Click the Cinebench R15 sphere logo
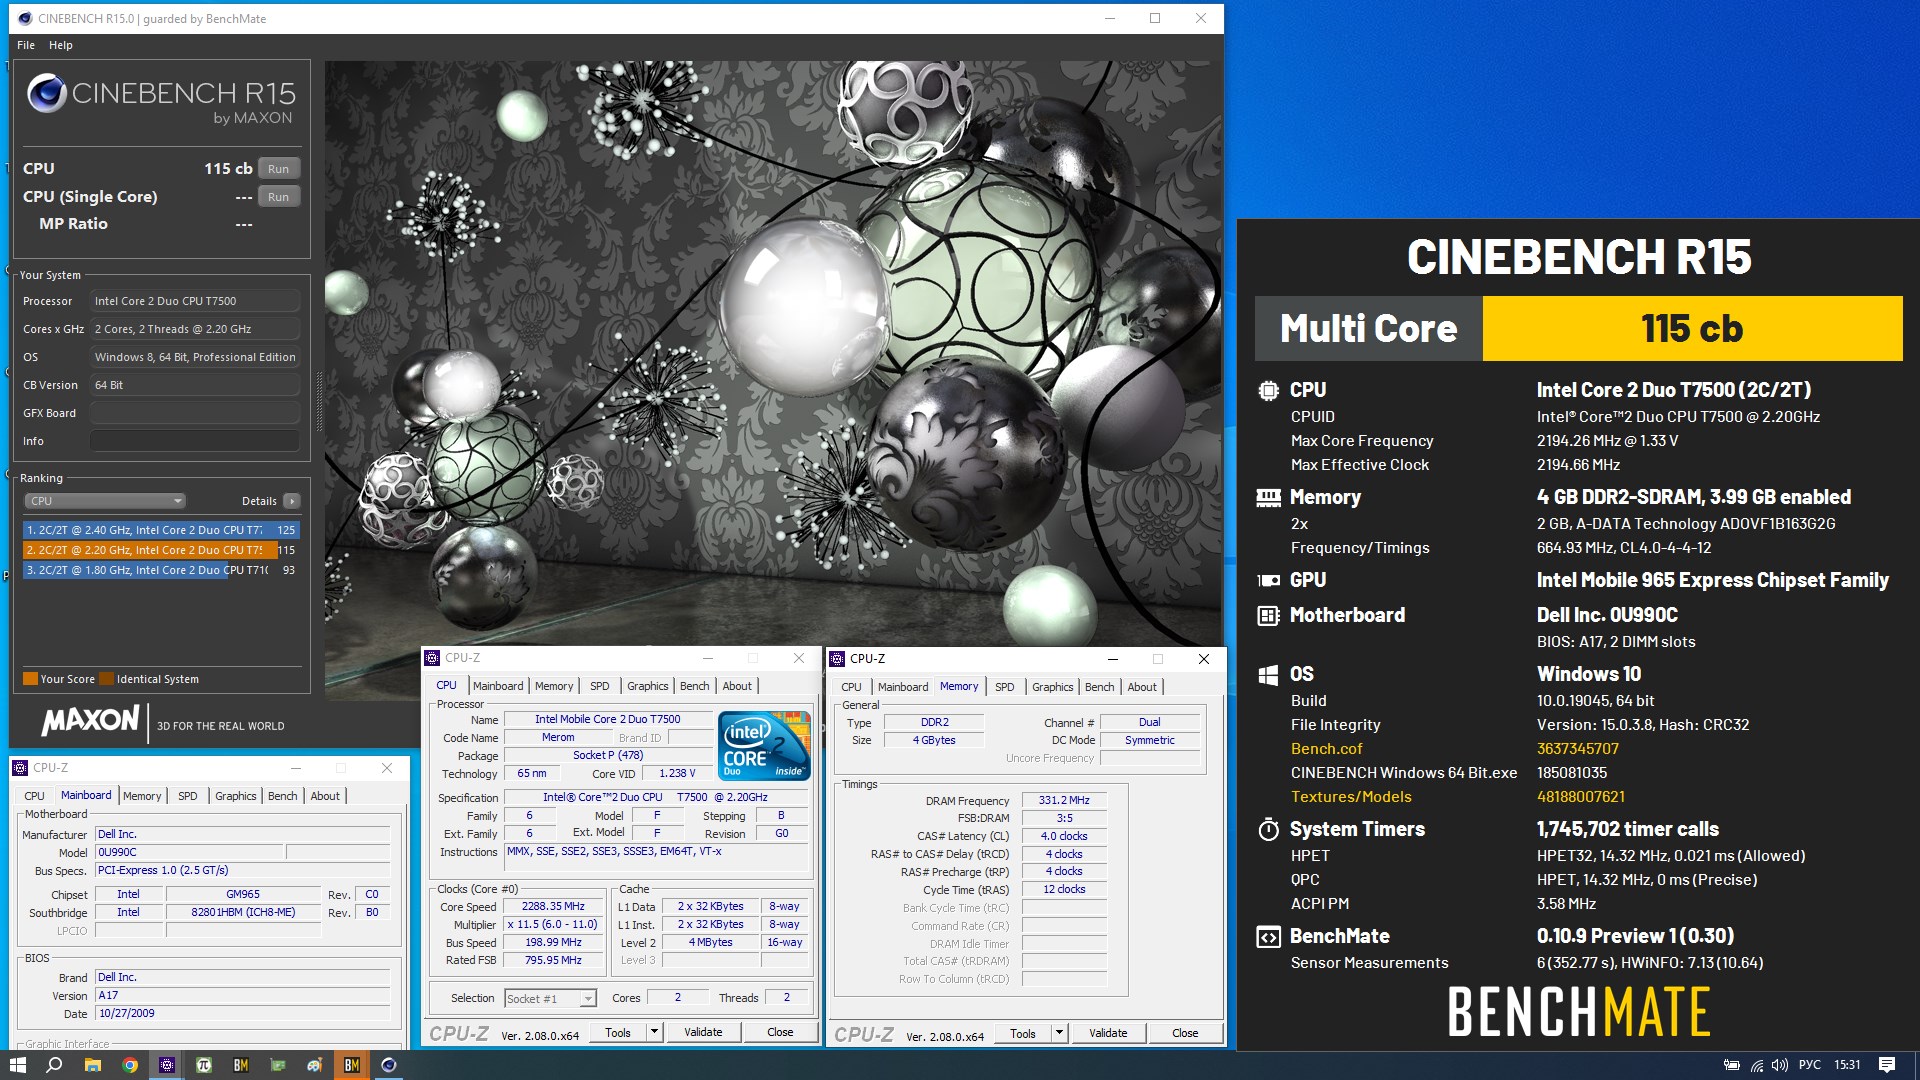The image size is (1920, 1080). click(x=46, y=94)
